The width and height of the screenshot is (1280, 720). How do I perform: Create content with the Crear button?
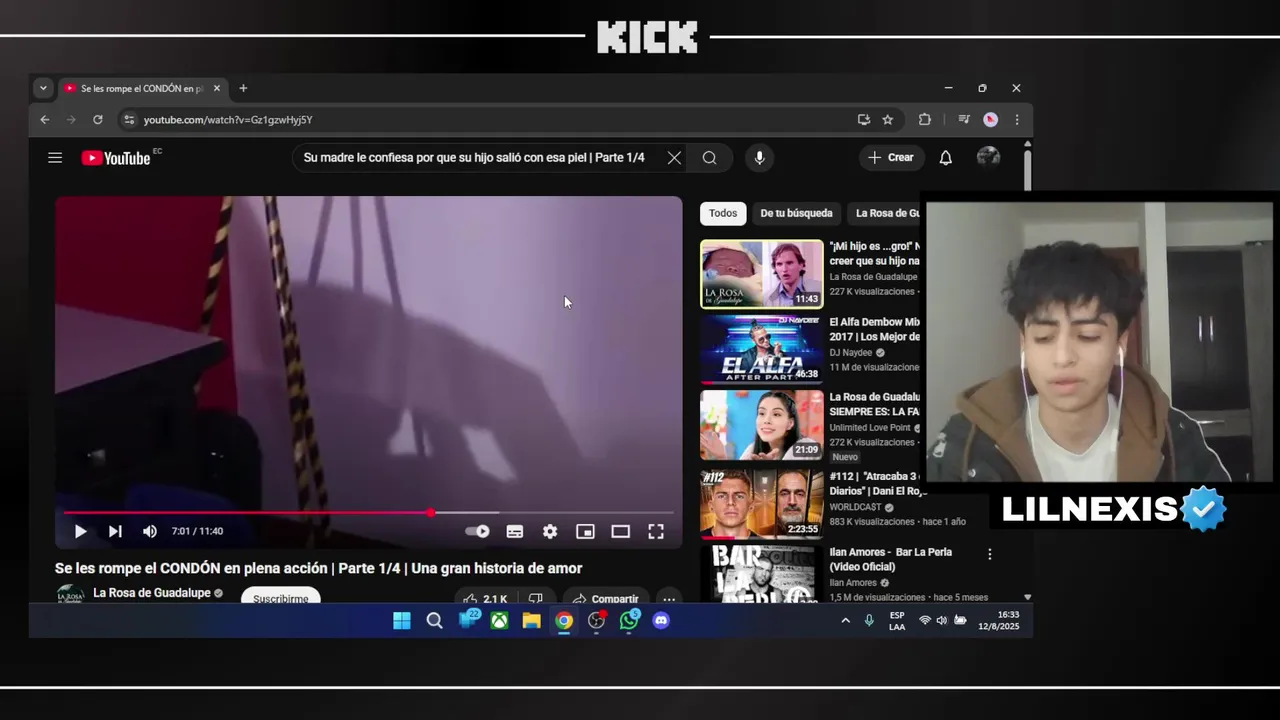pos(891,157)
